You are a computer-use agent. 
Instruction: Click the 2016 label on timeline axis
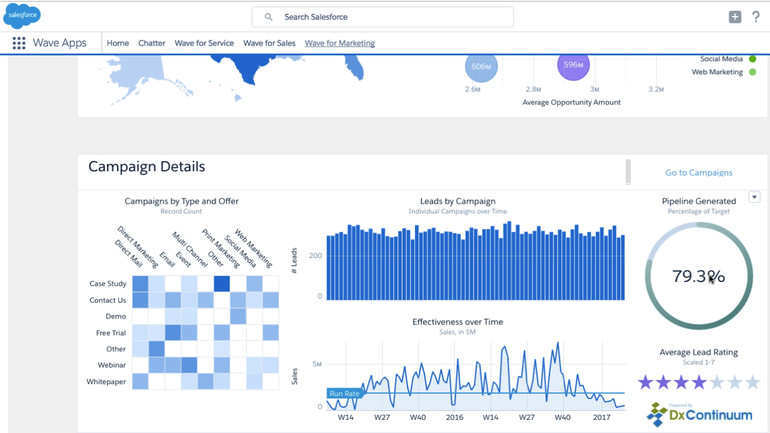[x=454, y=417]
